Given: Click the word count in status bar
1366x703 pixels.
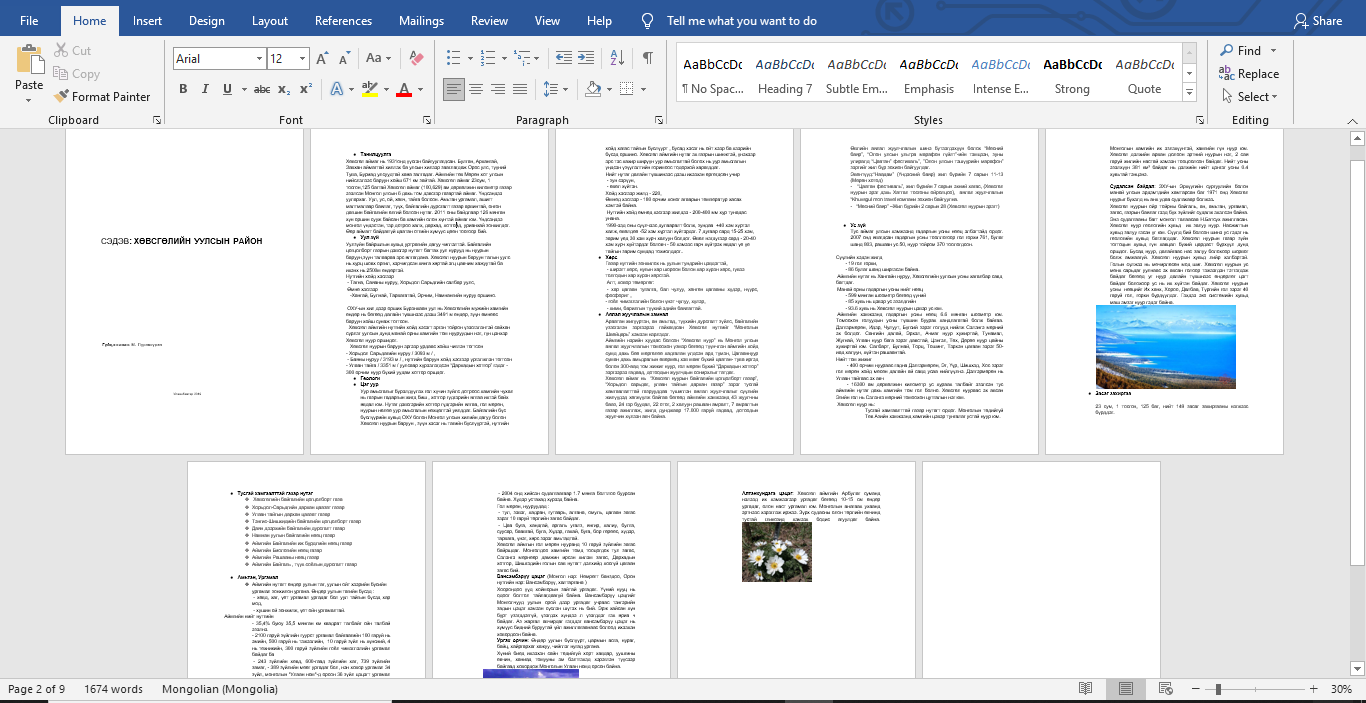Looking at the screenshot, I should click(x=113, y=689).
